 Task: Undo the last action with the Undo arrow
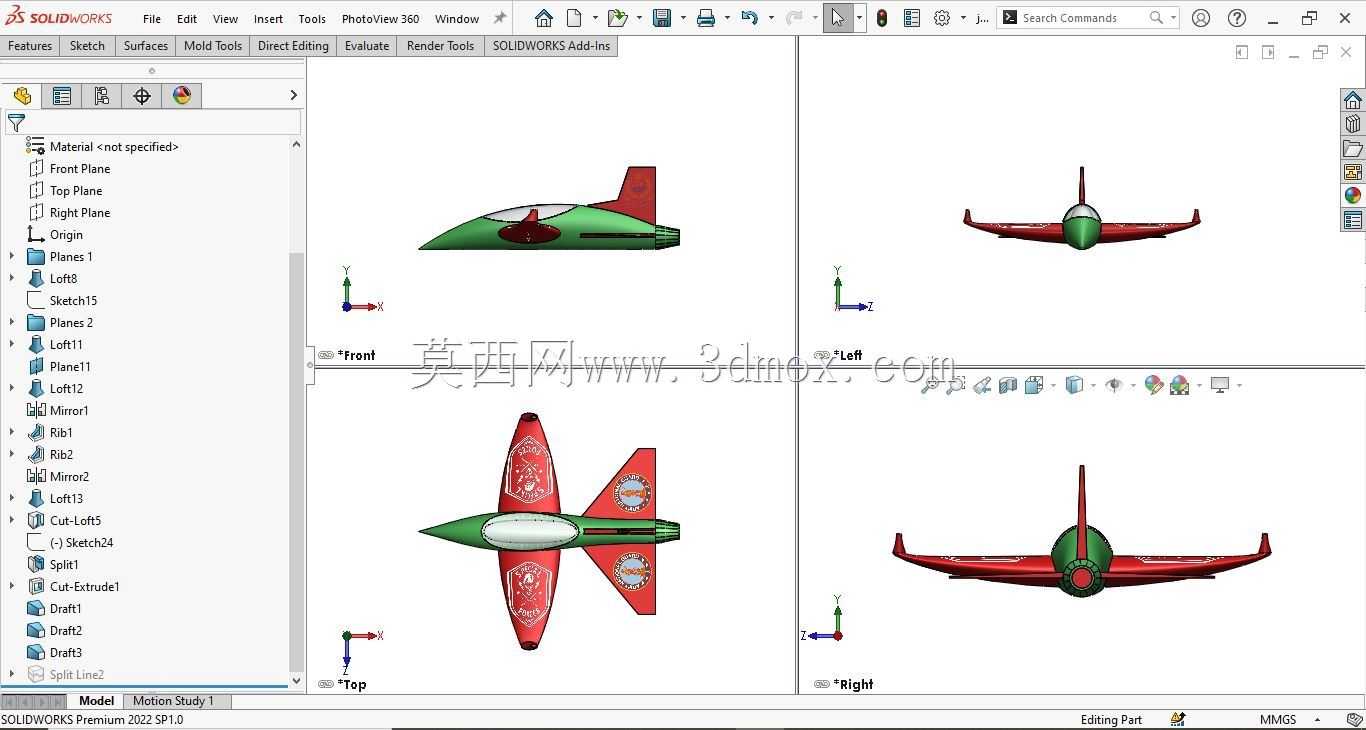coord(750,18)
